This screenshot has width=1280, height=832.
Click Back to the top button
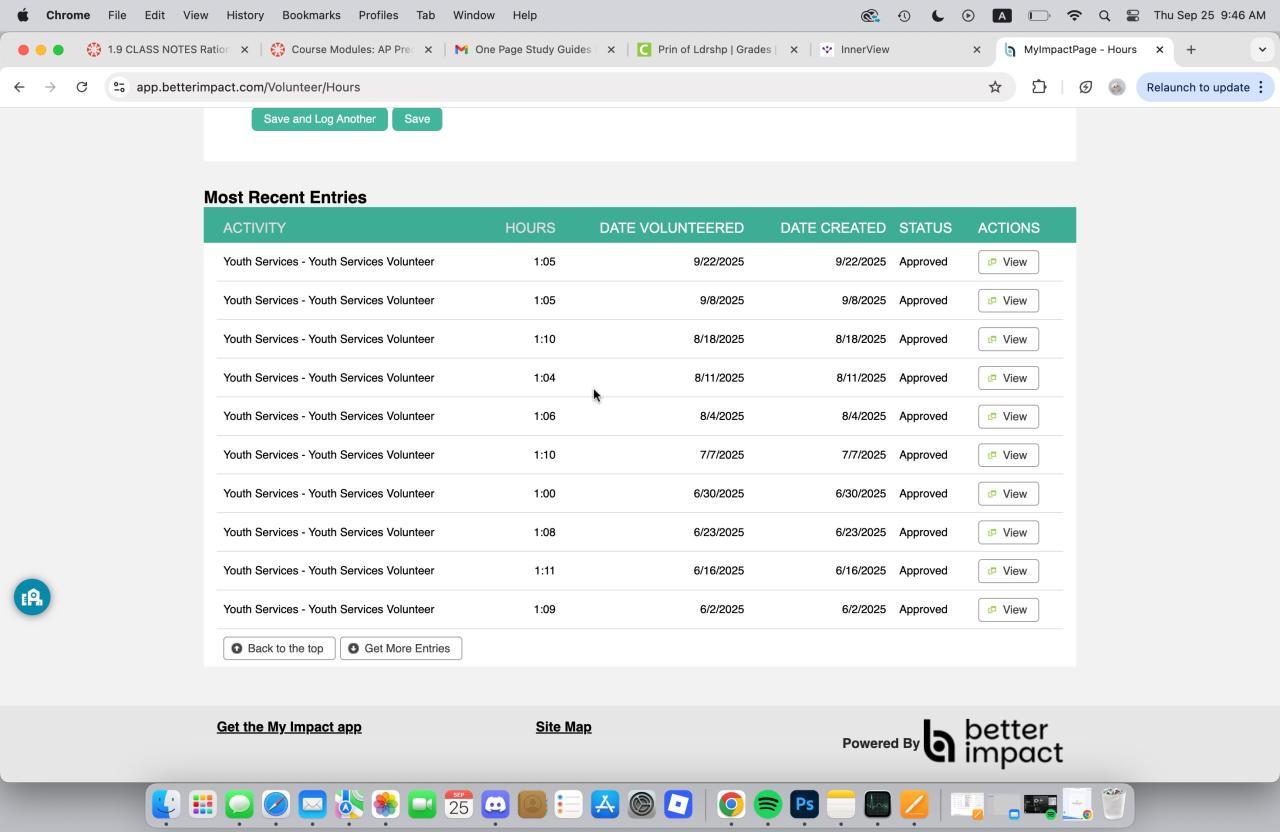pos(279,648)
